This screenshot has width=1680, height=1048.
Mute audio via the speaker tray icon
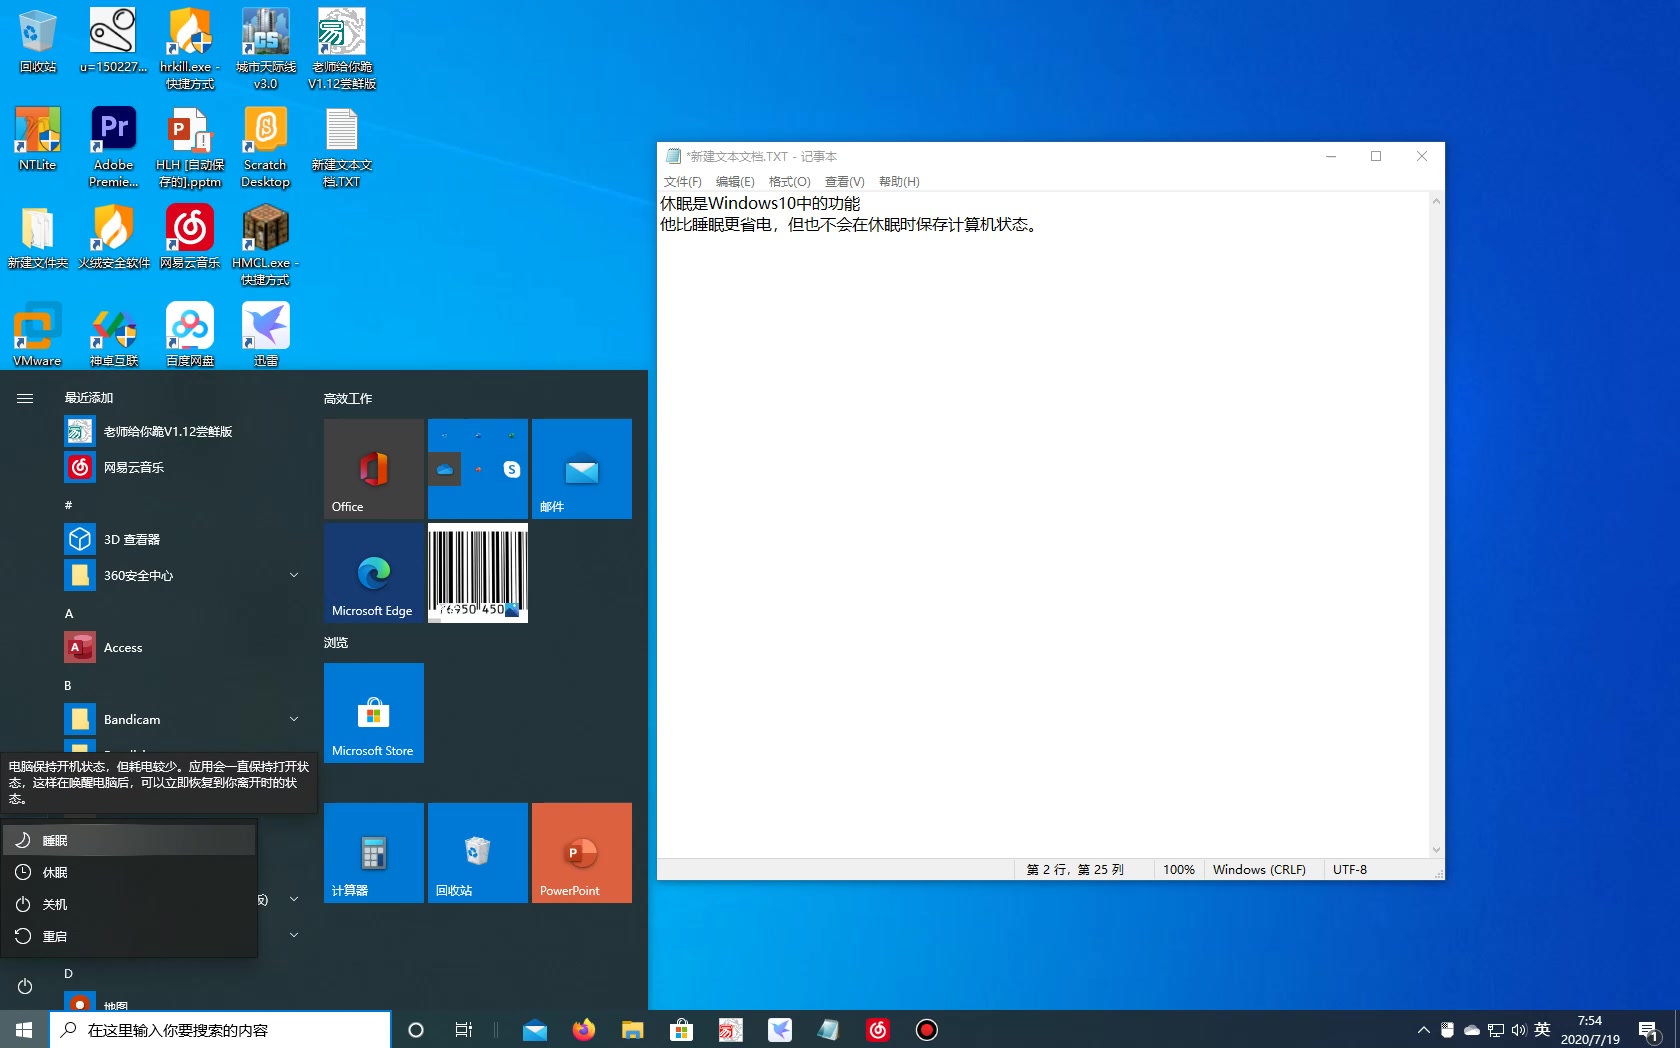pyautogui.click(x=1519, y=1030)
